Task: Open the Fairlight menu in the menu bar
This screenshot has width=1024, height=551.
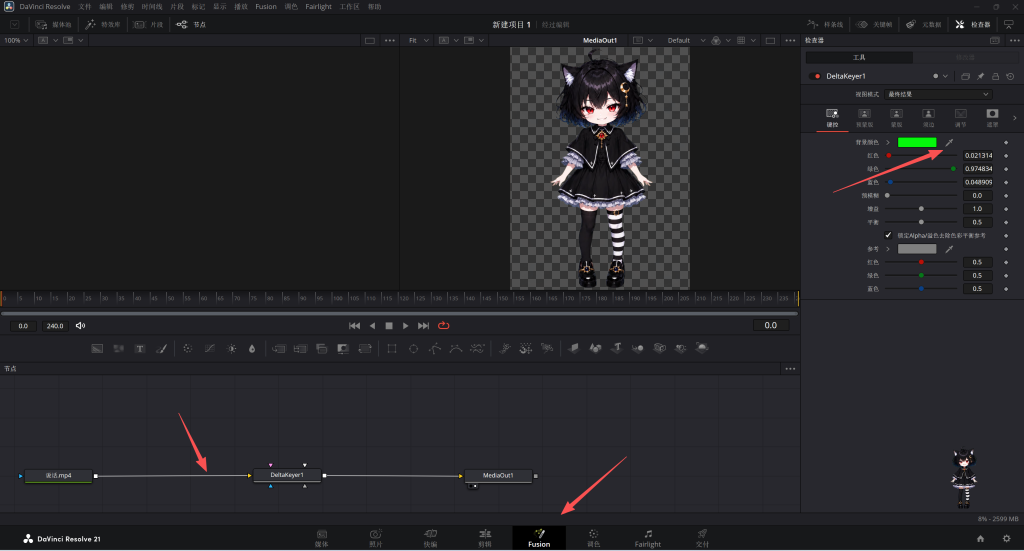Action: (319, 7)
